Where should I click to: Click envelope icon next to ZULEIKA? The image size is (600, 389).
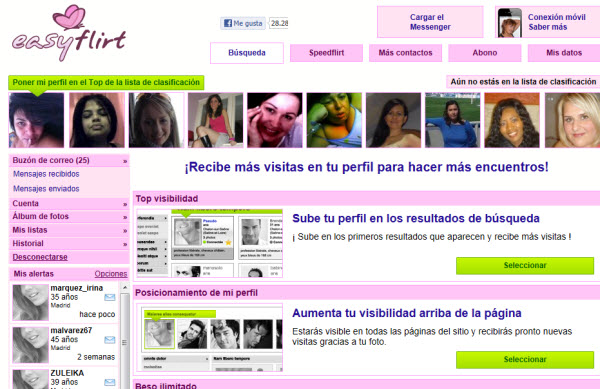(x=110, y=382)
